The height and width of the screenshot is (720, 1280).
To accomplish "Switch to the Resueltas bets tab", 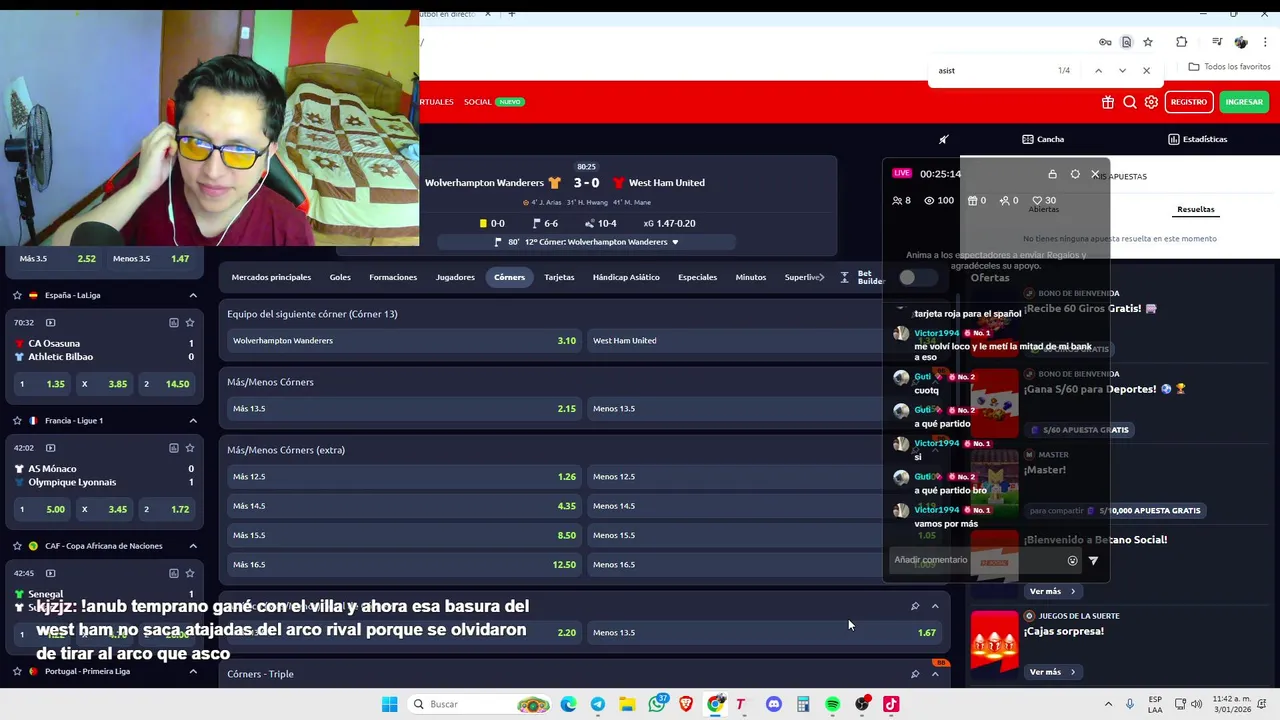I will (1196, 210).
